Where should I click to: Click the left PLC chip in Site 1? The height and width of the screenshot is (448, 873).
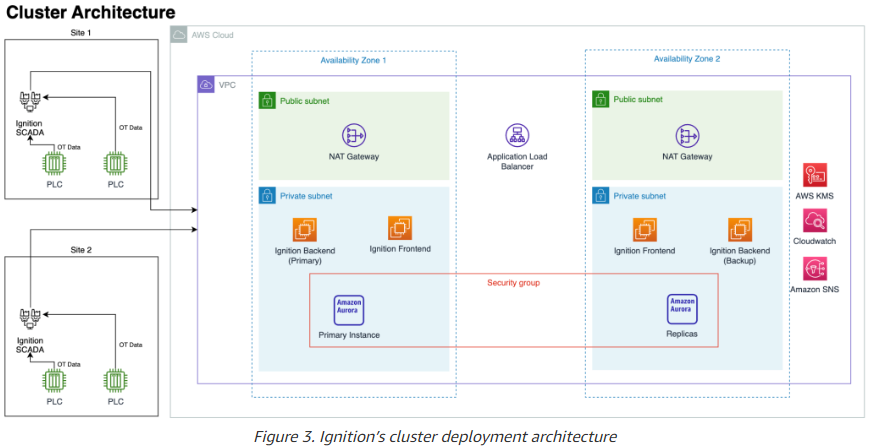[x=55, y=164]
